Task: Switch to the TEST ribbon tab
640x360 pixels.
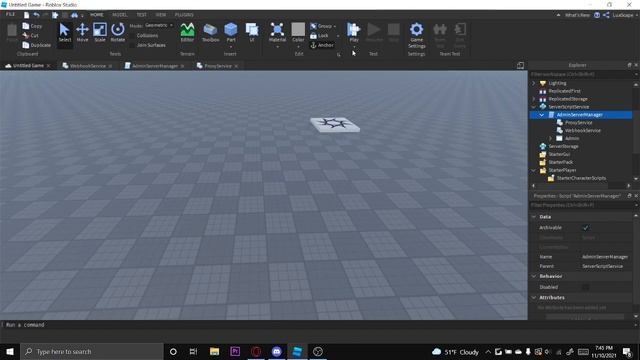Action: coord(142,15)
